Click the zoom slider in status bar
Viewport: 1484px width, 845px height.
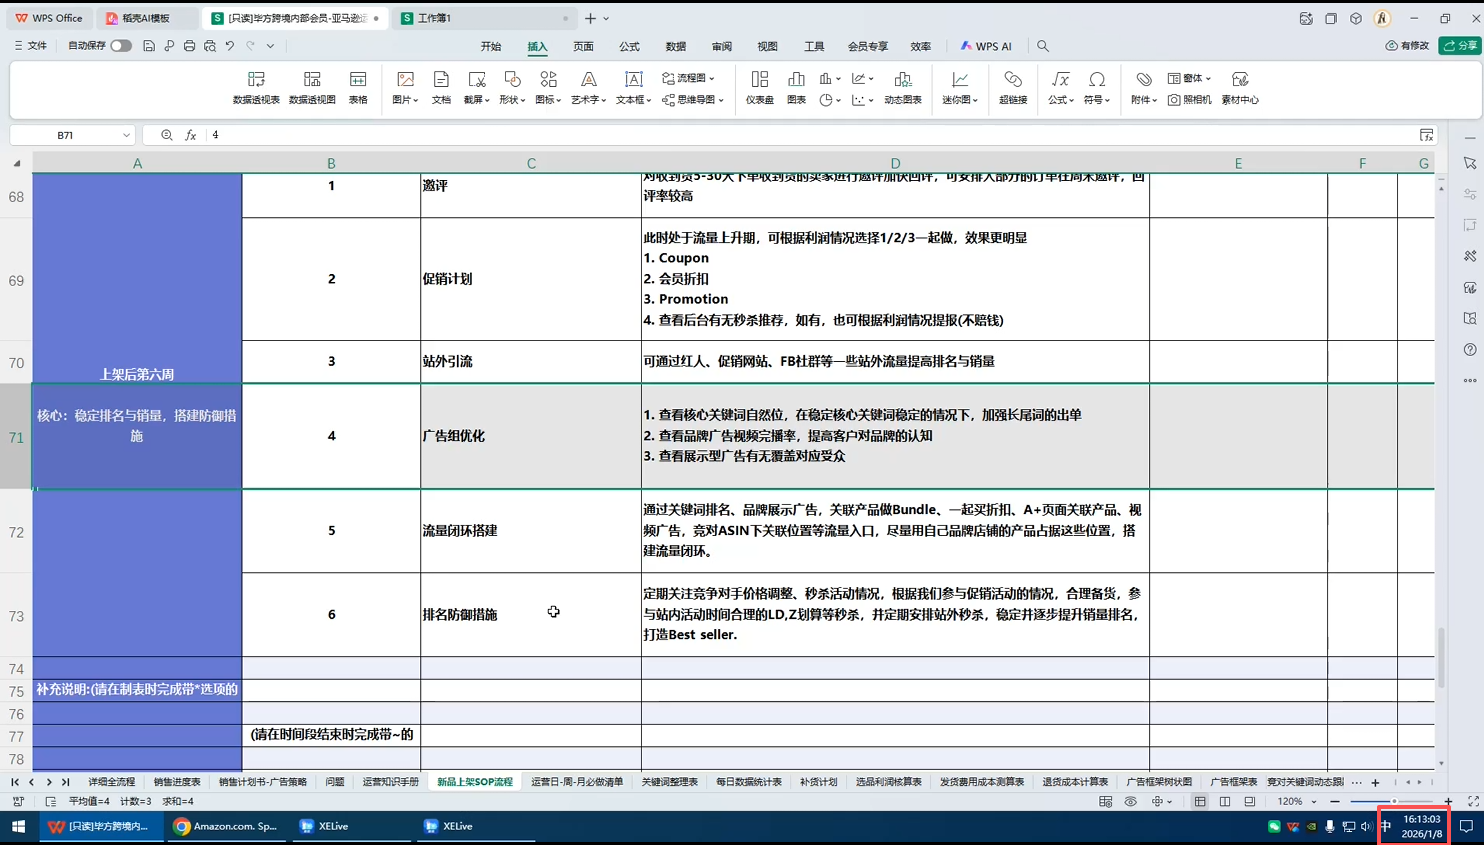(1392, 802)
